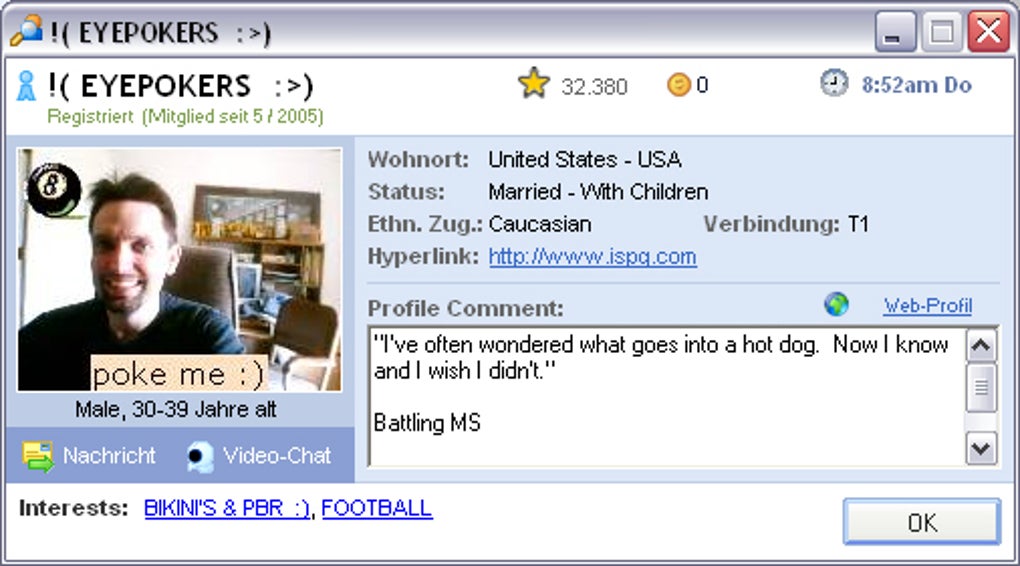This screenshot has height=566, width=1020.
Task: Click the 8-ball badge on profile photo
Action: click(x=53, y=188)
